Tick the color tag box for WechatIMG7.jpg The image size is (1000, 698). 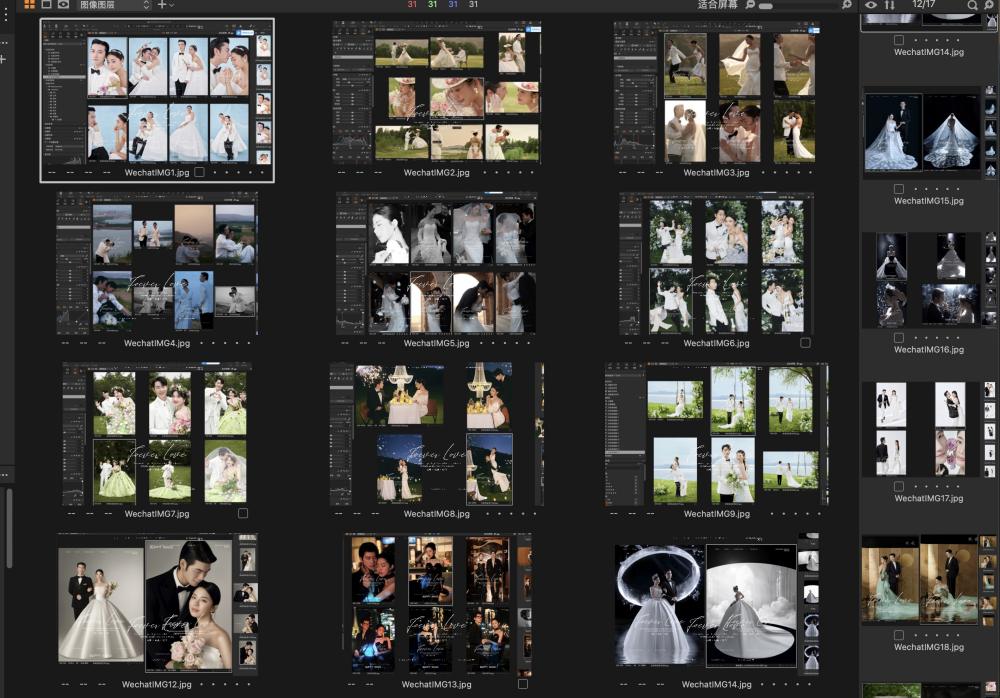(242, 513)
